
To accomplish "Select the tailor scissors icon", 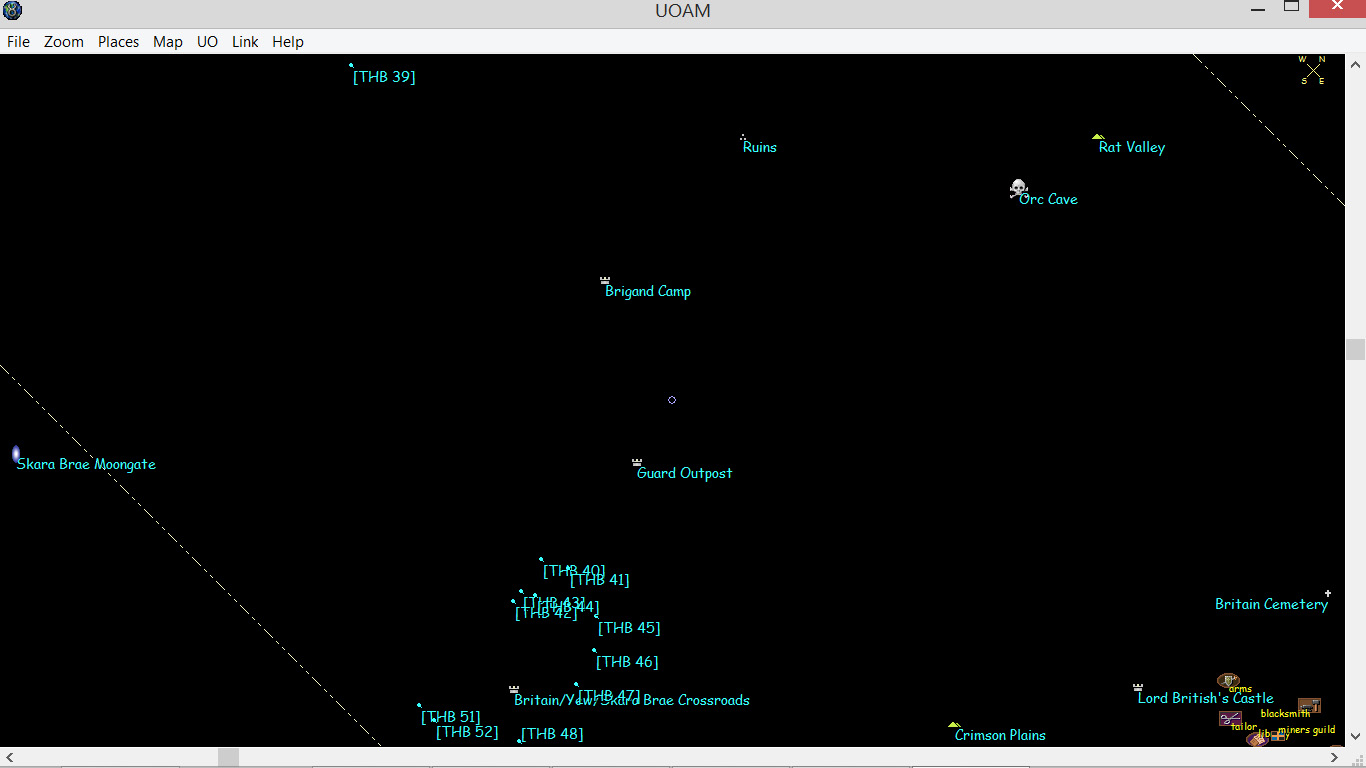I will [1230, 718].
